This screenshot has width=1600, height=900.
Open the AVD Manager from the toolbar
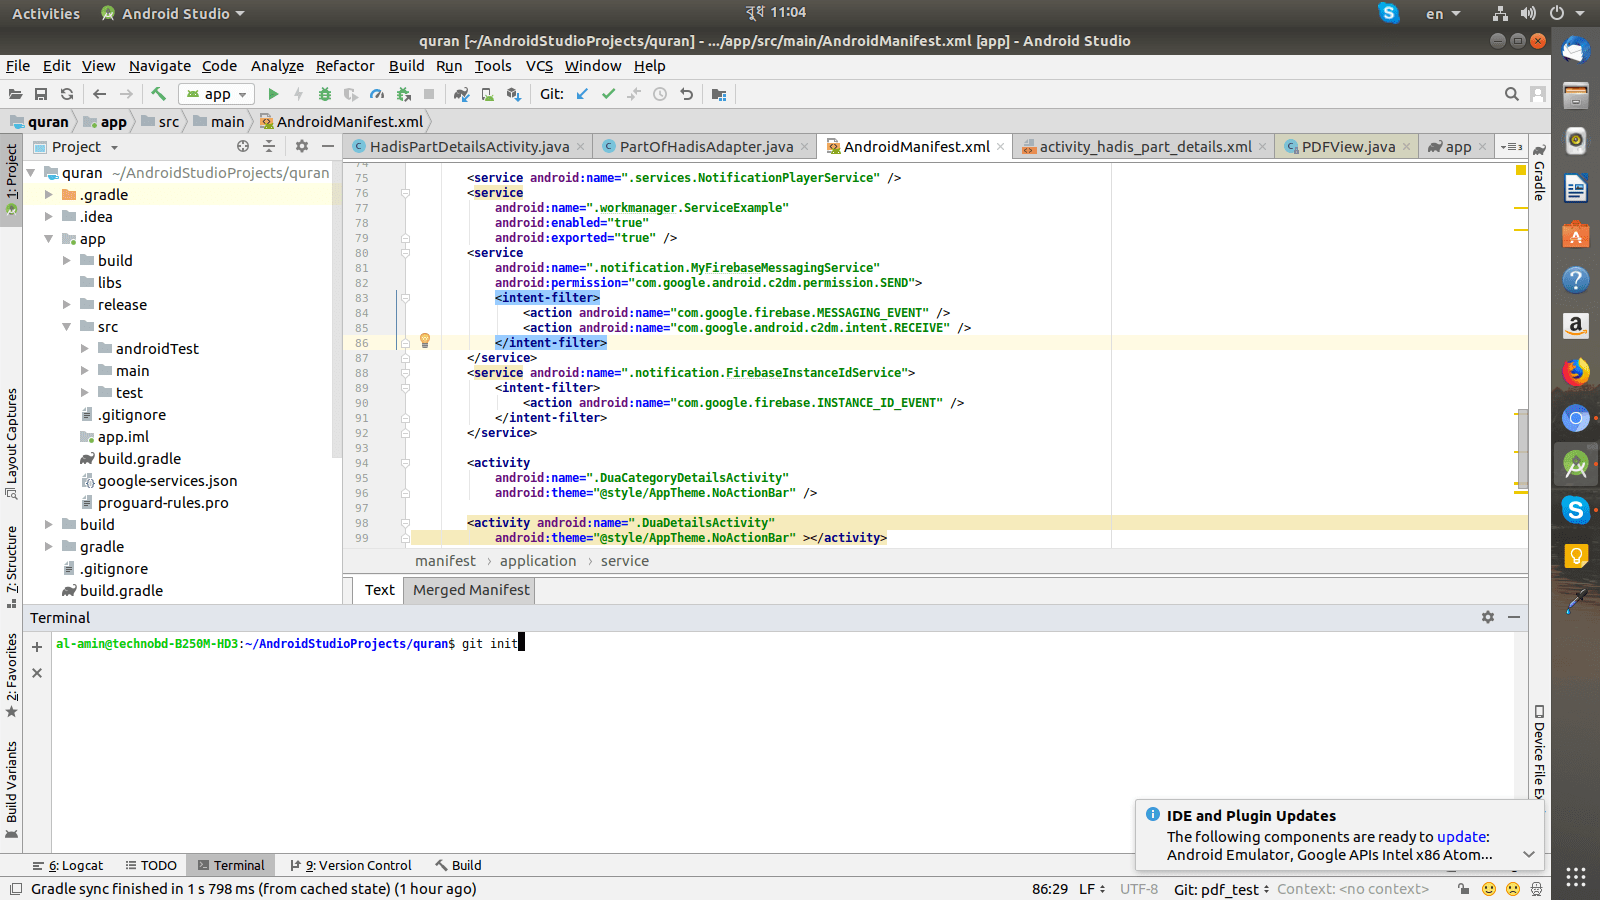coord(487,94)
